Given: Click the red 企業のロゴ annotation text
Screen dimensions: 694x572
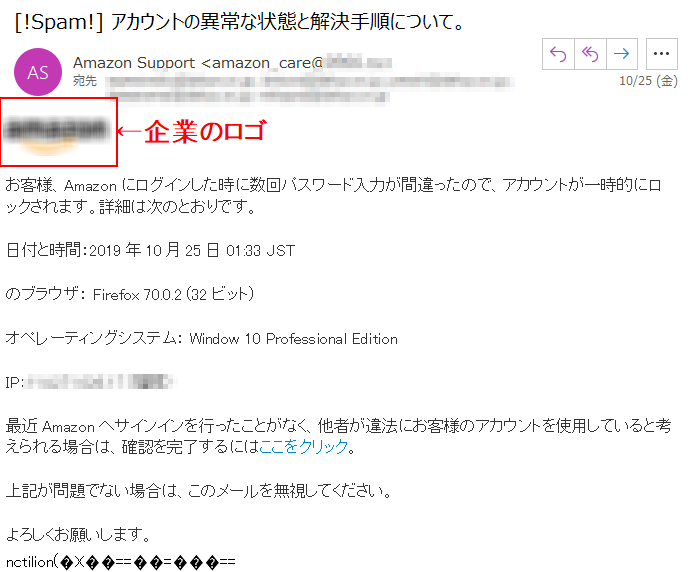Looking at the screenshot, I should (205, 131).
